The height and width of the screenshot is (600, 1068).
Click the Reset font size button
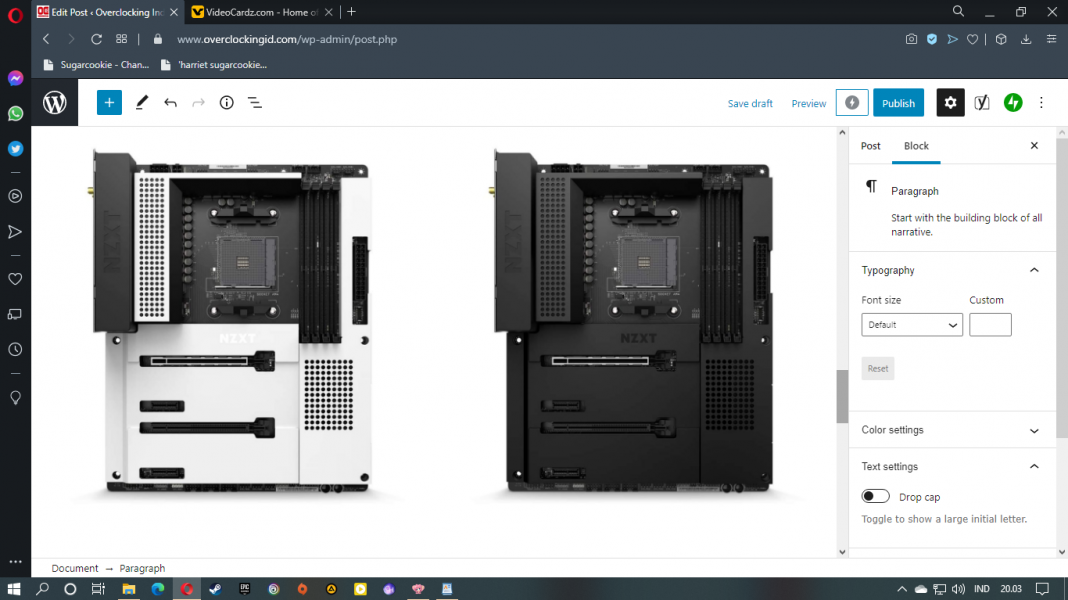point(877,368)
